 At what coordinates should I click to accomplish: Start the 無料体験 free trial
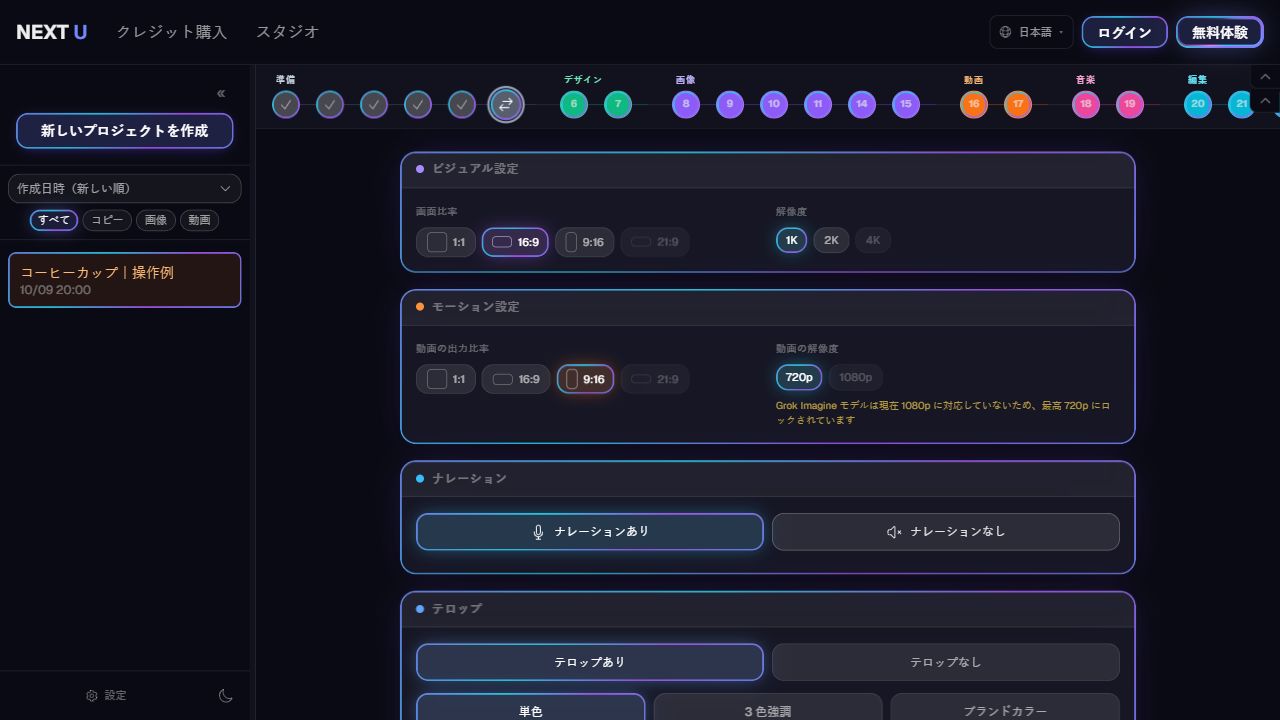point(1220,32)
